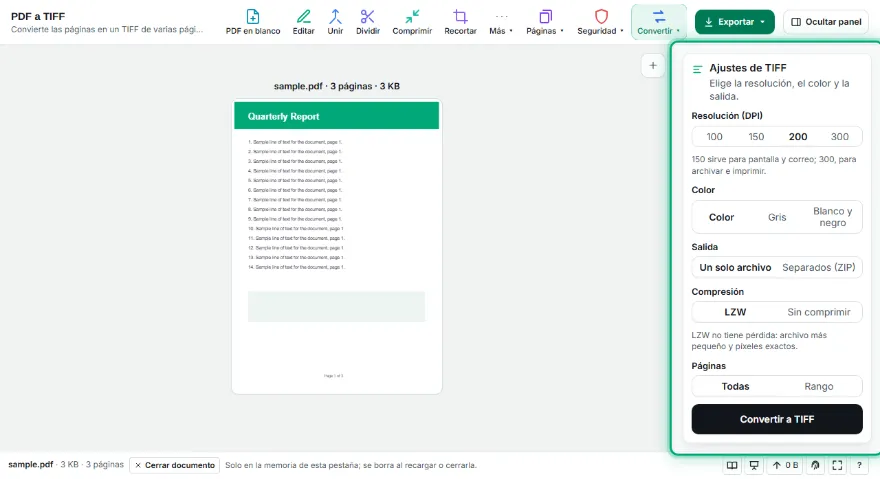This screenshot has width=880, height=479.
Task: Open the Editar pencil tool
Action: pyautogui.click(x=304, y=22)
